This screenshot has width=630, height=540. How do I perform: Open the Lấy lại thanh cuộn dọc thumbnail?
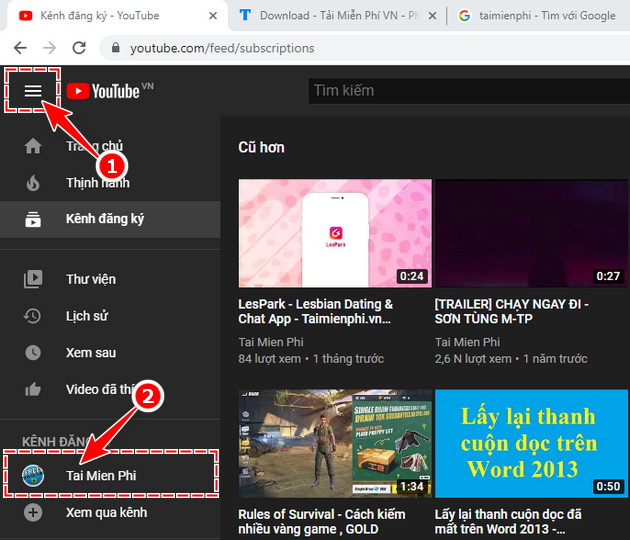(532, 444)
